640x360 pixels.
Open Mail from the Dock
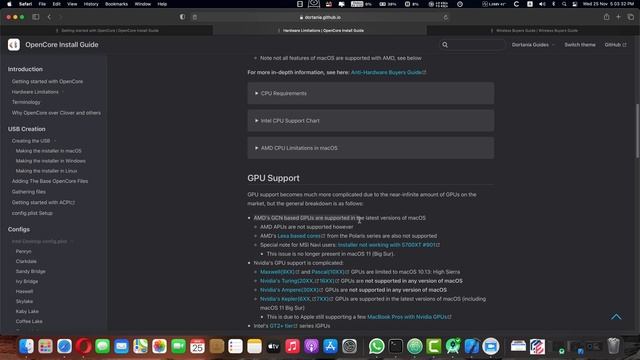click(x=121, y=347)
